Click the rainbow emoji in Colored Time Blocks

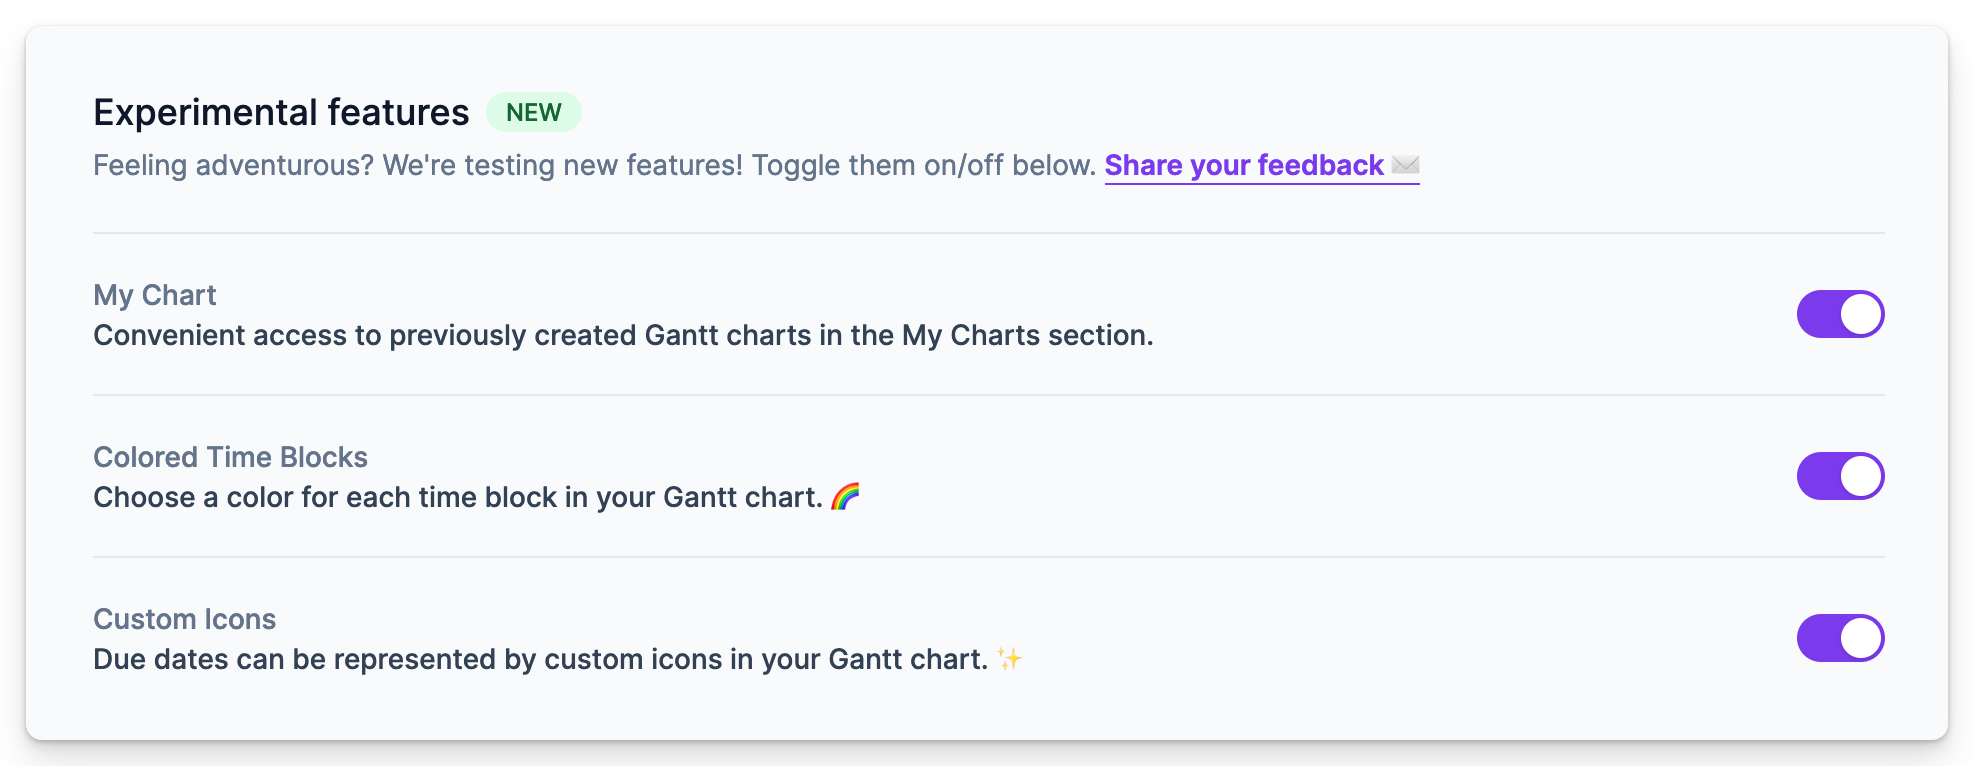[x=845, y=496]
